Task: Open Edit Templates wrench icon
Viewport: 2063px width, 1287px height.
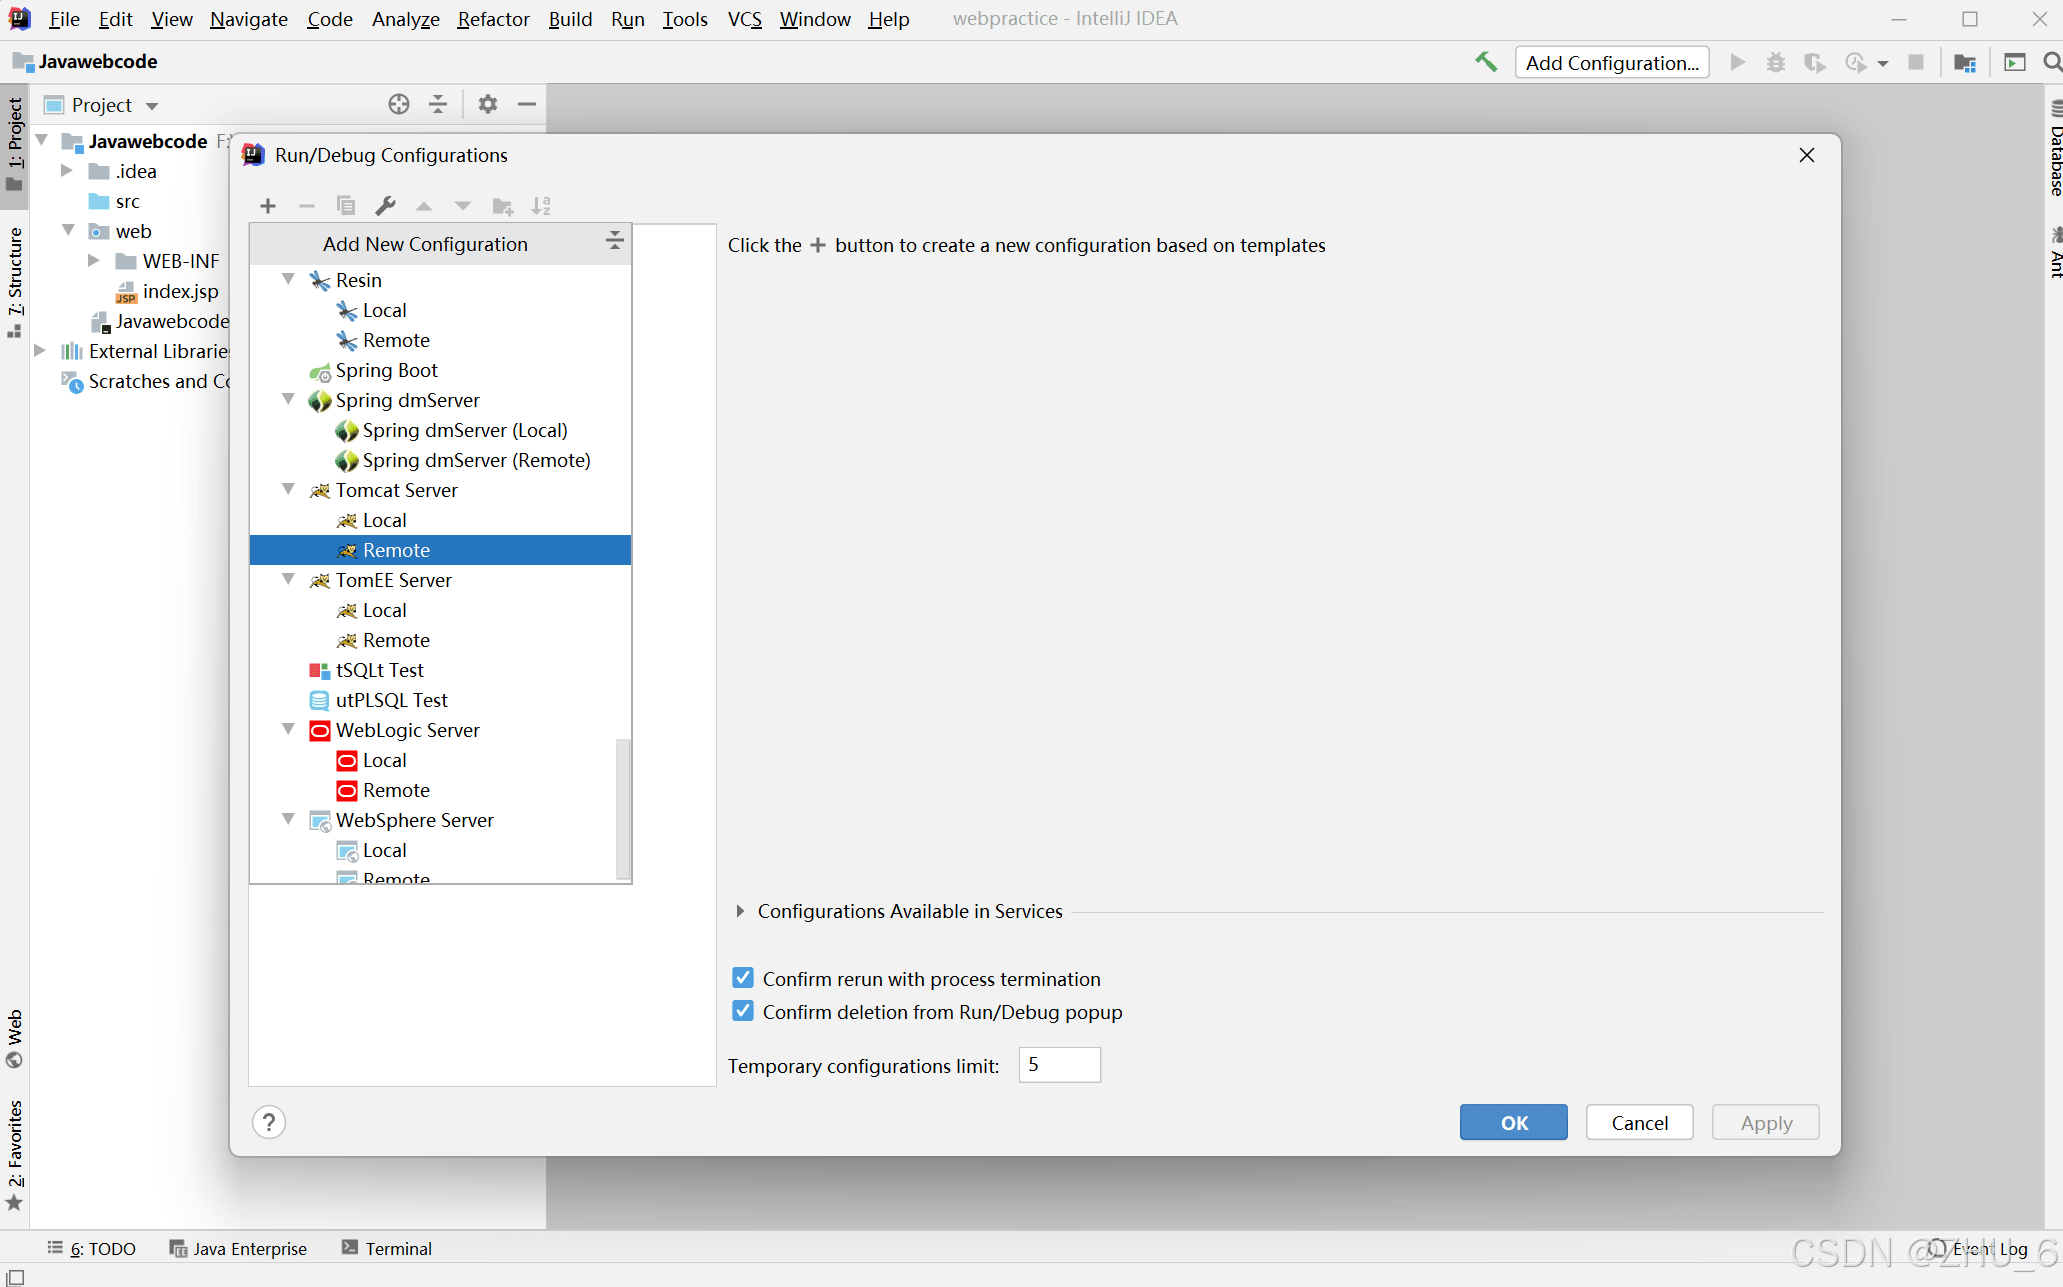Action: tap(385, 206)
